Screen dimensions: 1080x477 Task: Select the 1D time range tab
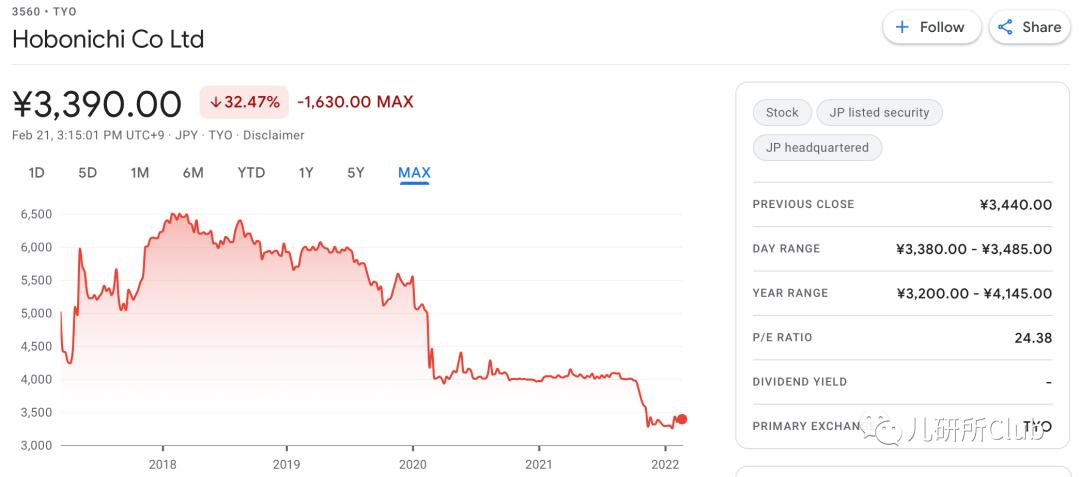coord(36,173)
